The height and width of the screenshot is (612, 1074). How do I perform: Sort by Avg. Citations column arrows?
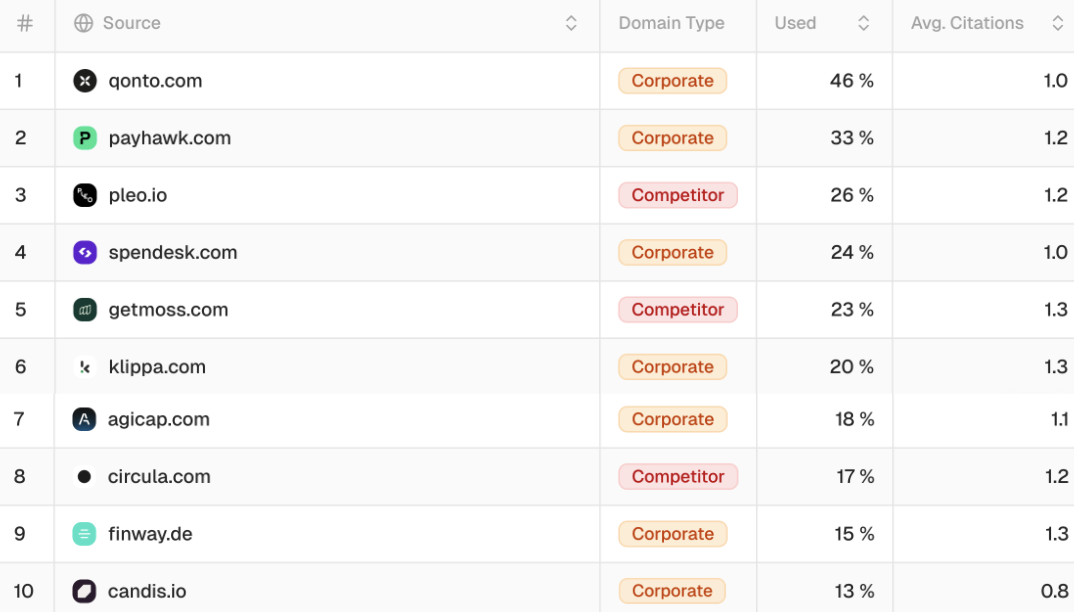[1057, 23]
